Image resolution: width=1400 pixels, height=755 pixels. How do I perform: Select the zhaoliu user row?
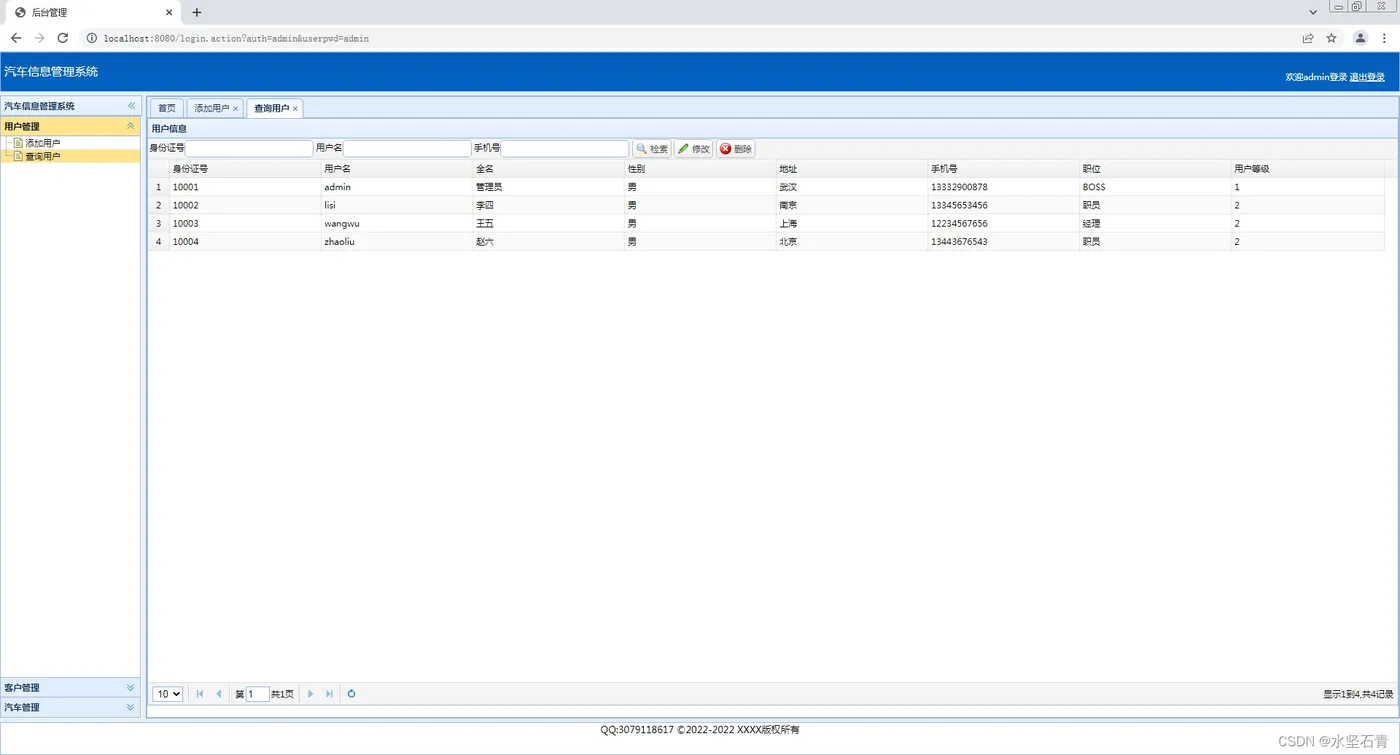click(x=766, y=241)
